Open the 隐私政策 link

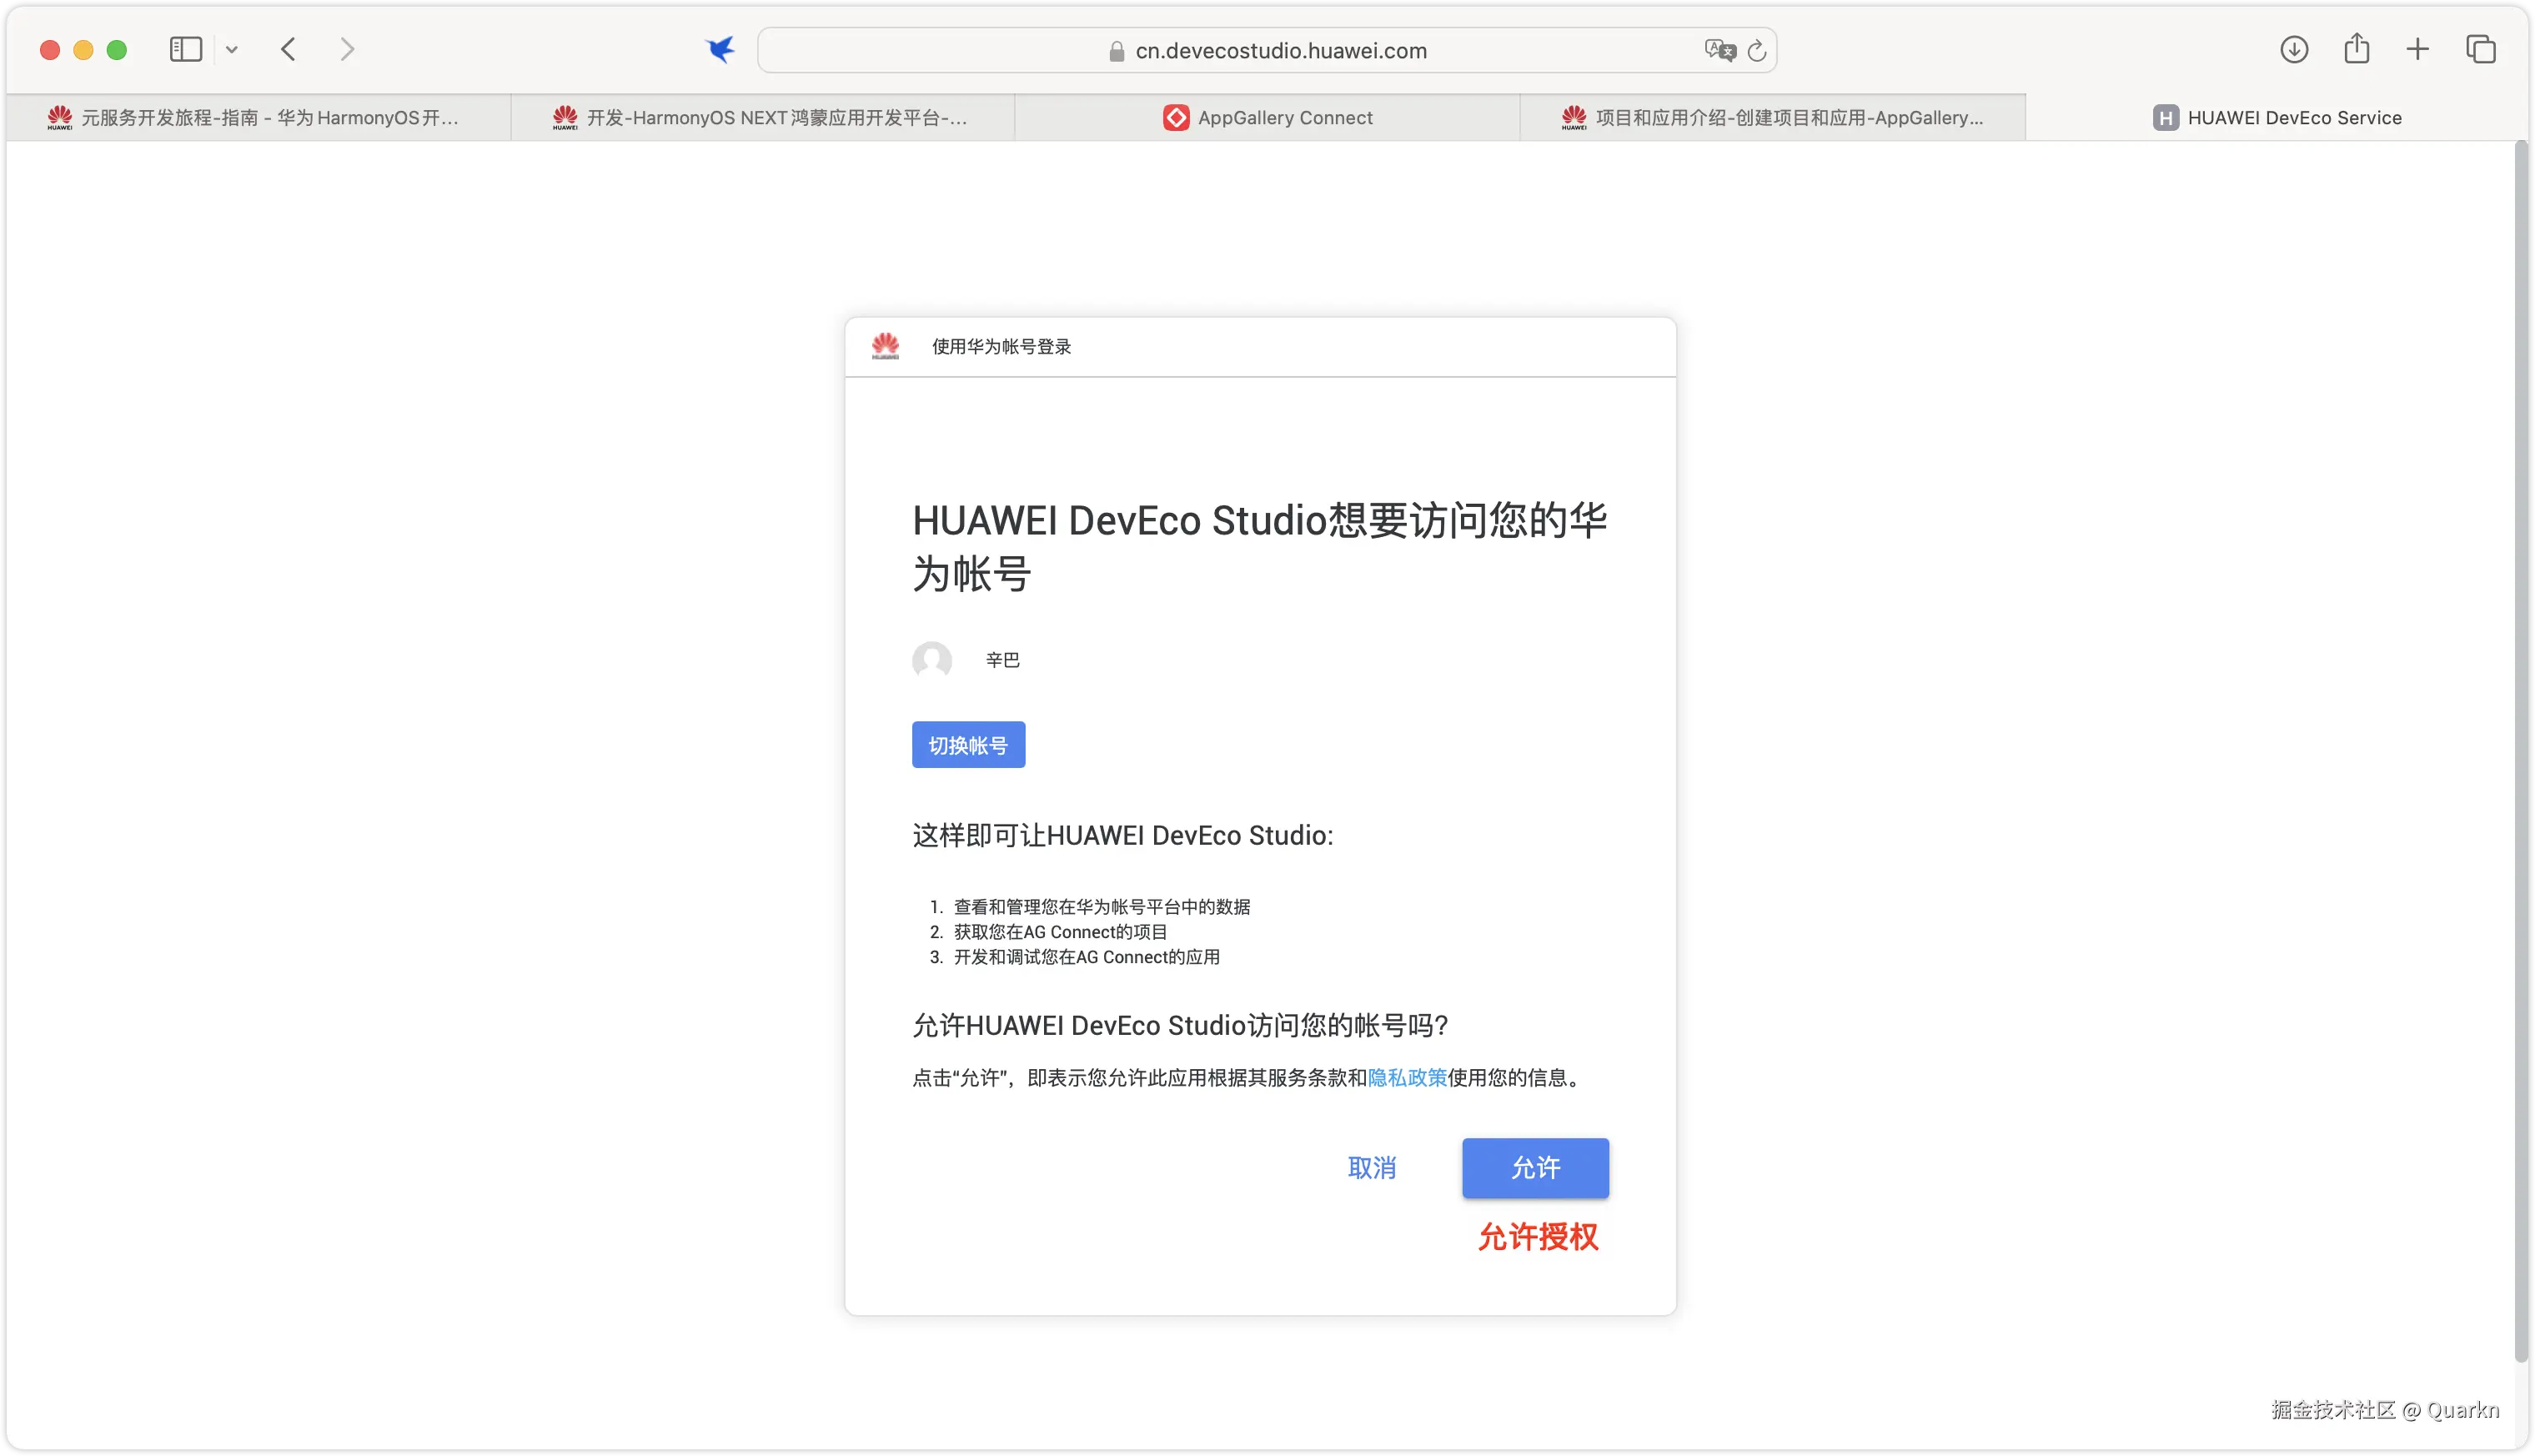point(1407,1078)
